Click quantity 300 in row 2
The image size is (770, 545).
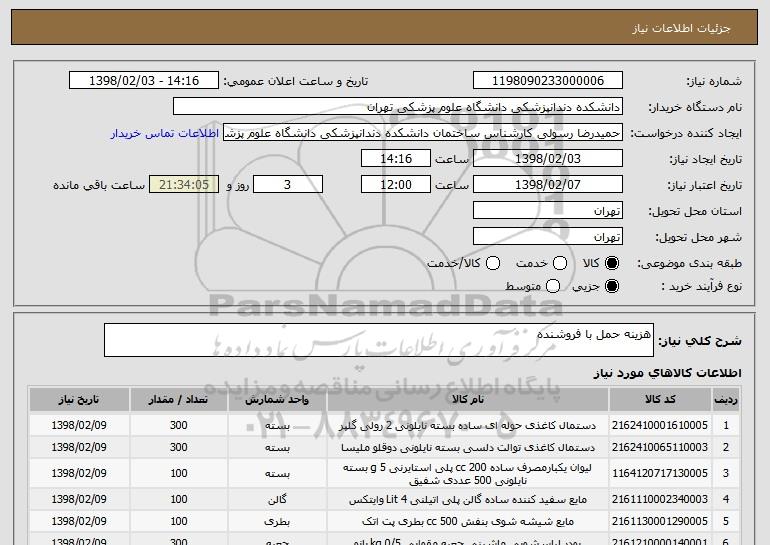pos(179,447)
